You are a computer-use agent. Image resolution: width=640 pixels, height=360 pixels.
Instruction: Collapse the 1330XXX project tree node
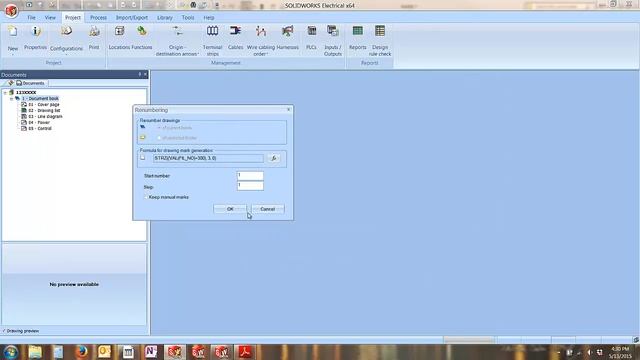click(x=5, y=93)
